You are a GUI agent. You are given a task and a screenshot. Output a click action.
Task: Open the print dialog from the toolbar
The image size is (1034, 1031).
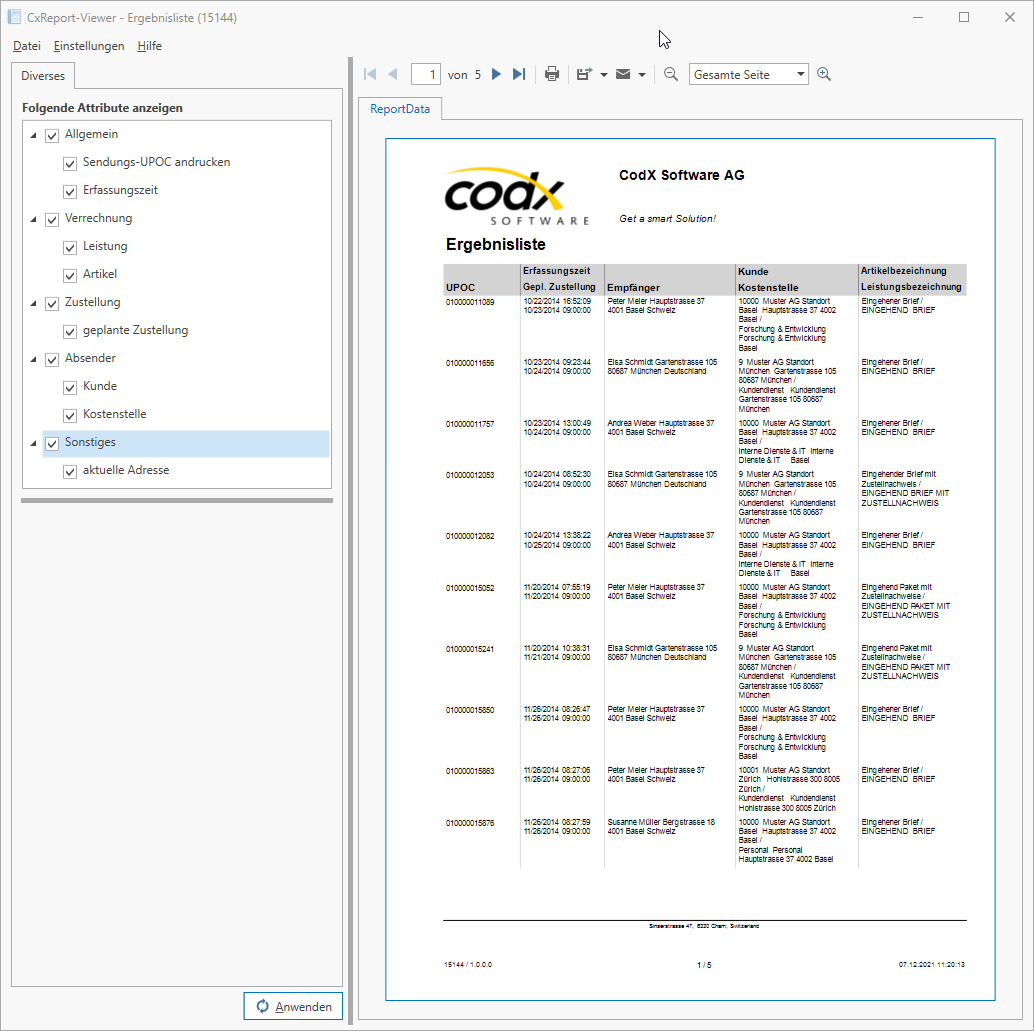551,73
